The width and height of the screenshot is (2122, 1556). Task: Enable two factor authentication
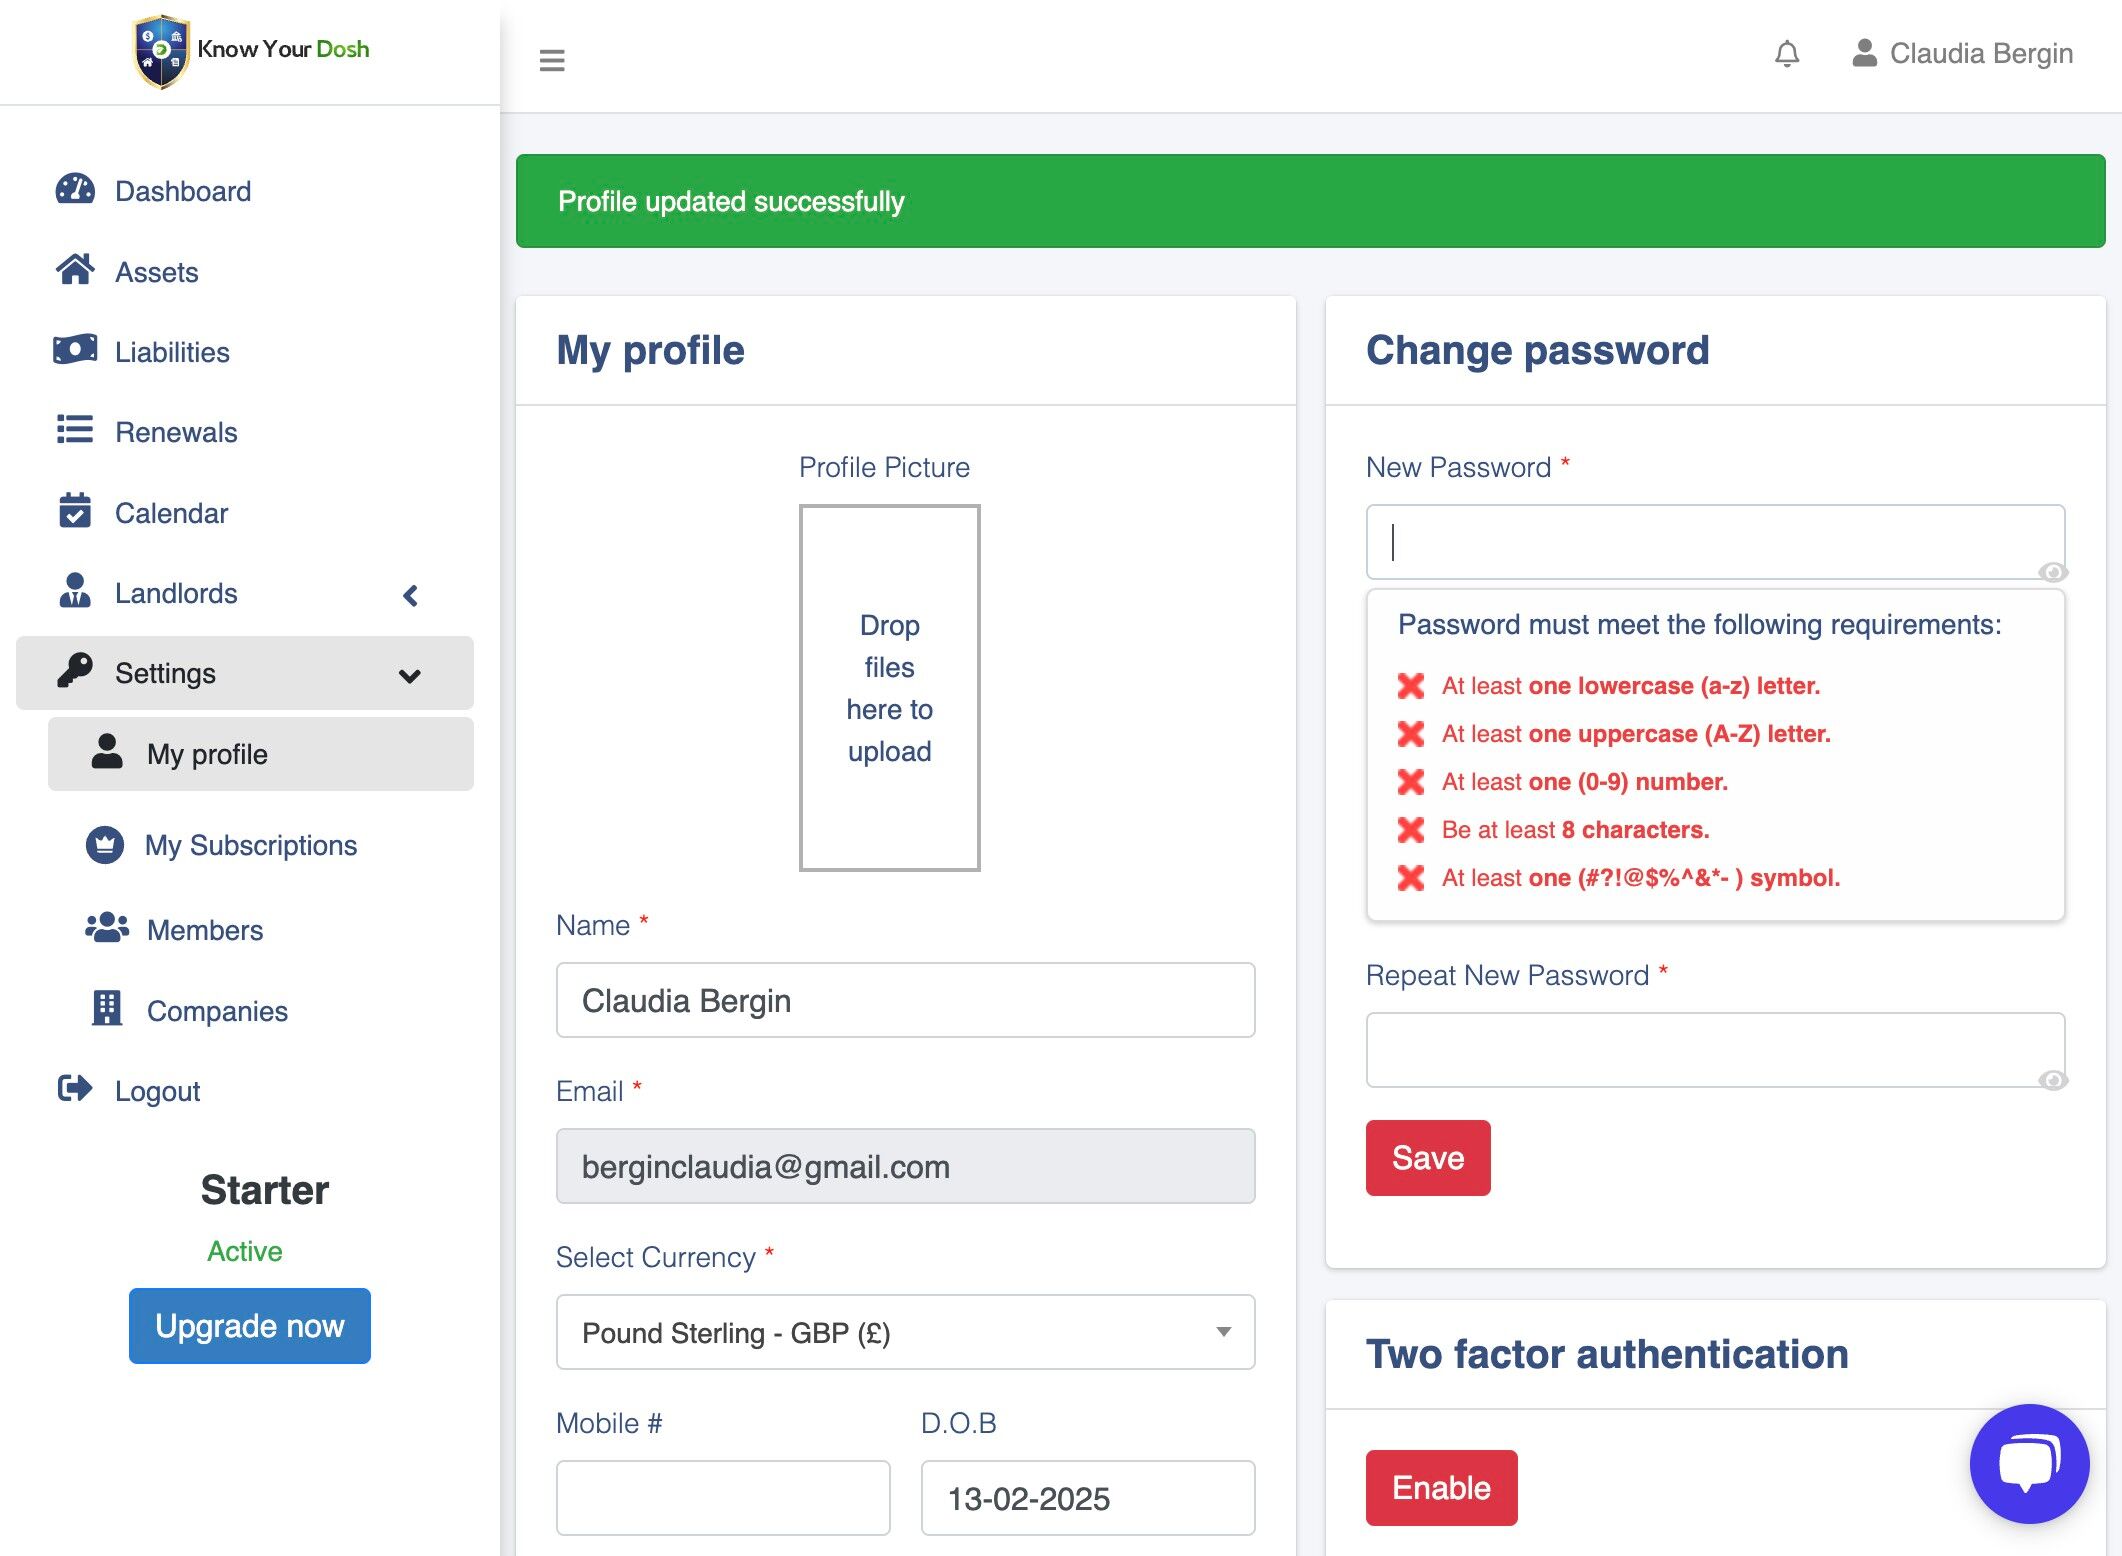point(1441,1487)
